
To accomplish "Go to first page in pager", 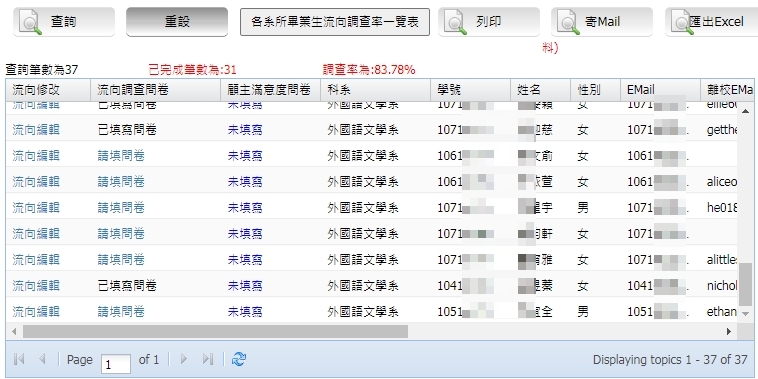I will [x=19, y=359].
